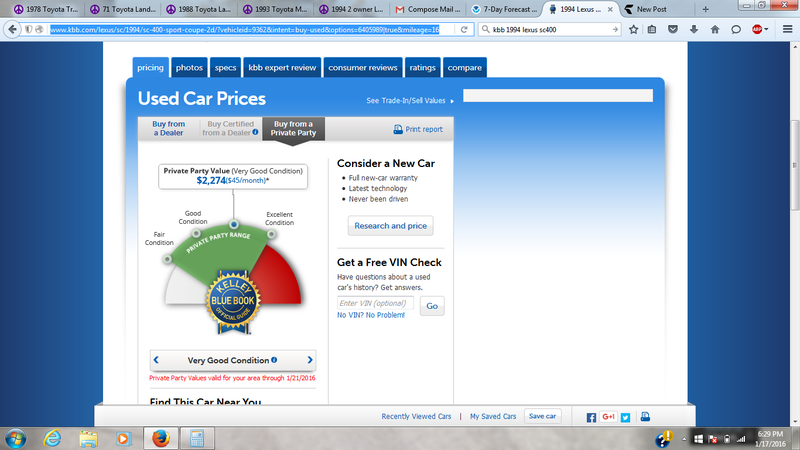Image resolution: width=800 pixels, height=450 pixels.
Task: Select Buy from a Private Party
Action: pos(293,128)
